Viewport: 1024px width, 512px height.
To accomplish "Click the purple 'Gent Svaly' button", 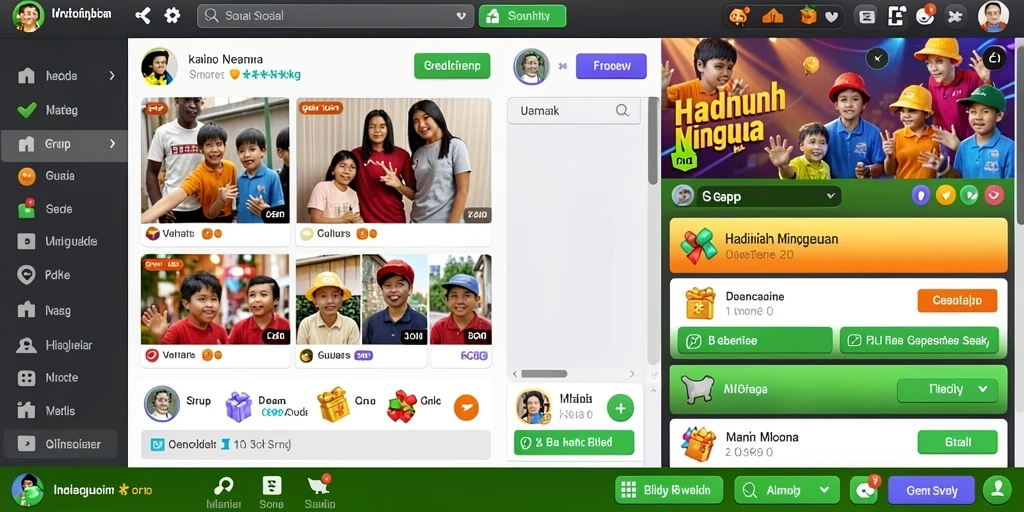I will (x=931, y=490).
